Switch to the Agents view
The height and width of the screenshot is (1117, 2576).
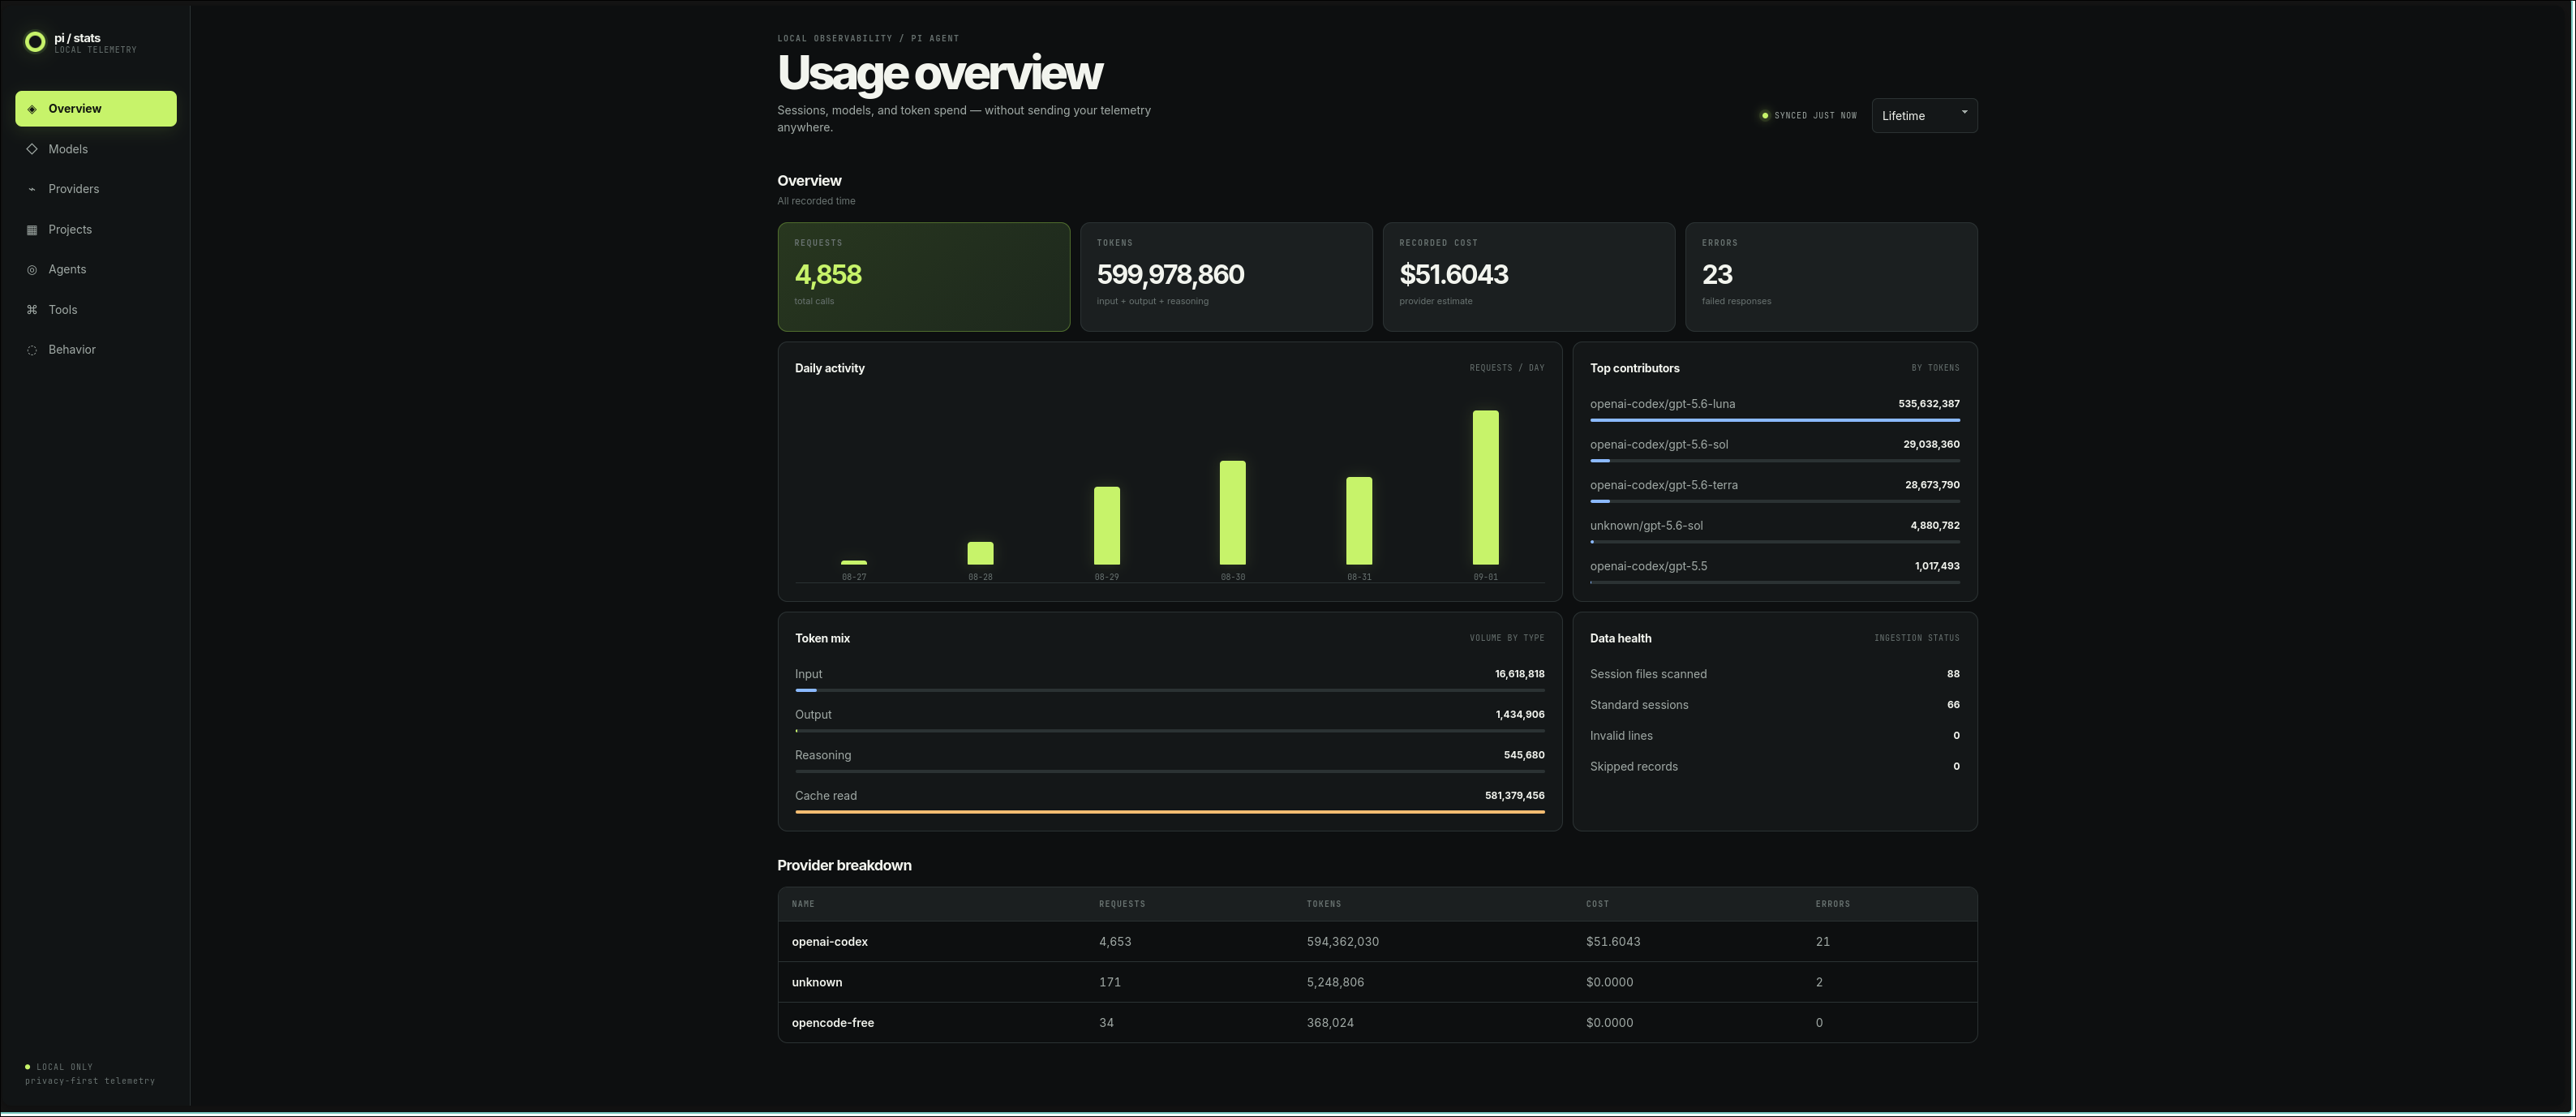[96, 270]
